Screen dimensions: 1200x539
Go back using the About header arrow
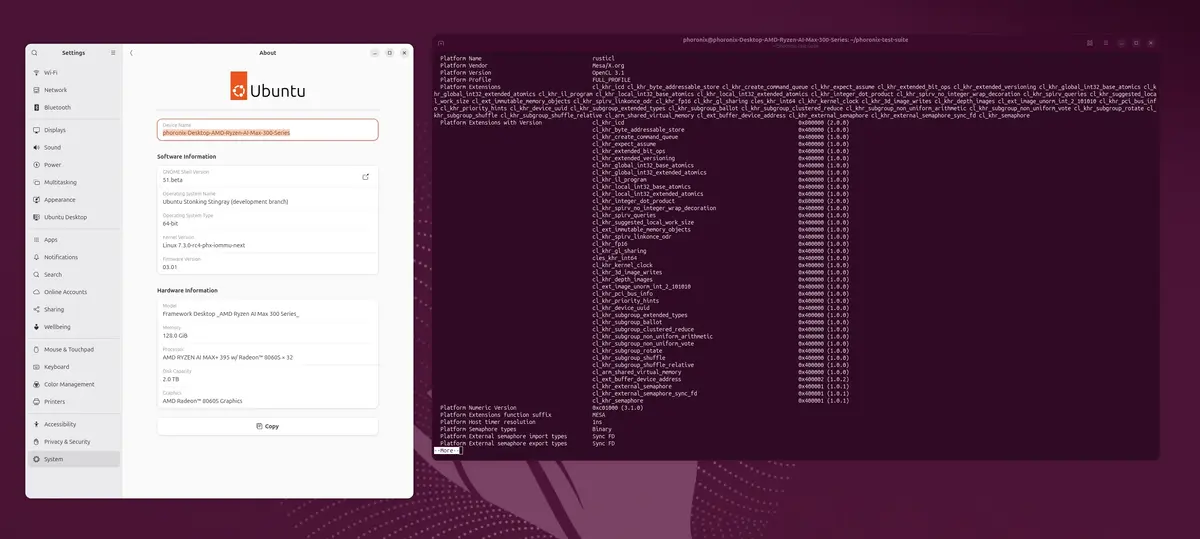(132, 52)
